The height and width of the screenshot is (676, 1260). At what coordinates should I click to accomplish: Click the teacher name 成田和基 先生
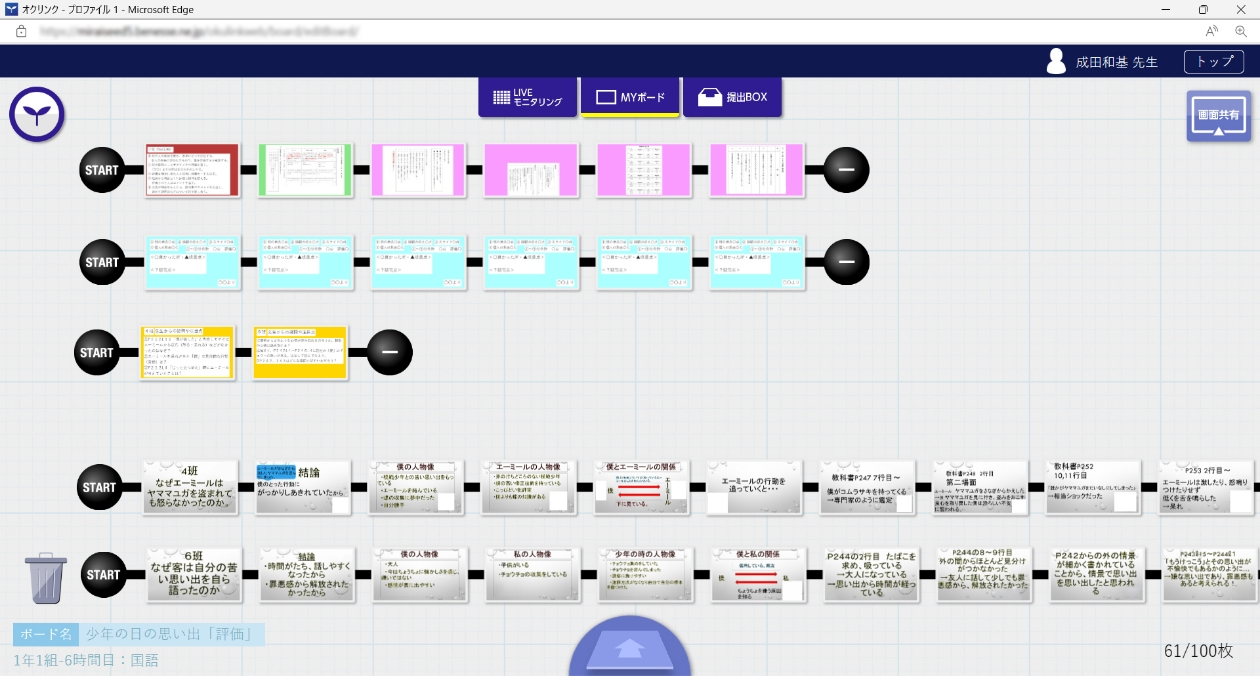tap(1117, 62)
